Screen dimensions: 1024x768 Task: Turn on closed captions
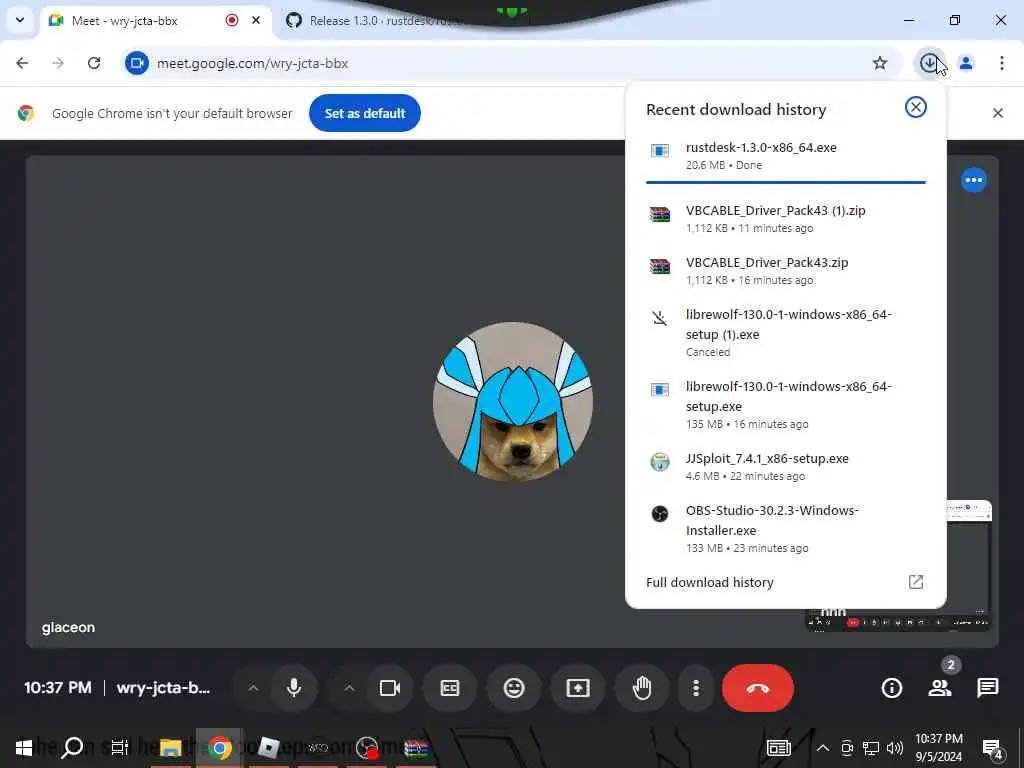[x=450, y=688]
